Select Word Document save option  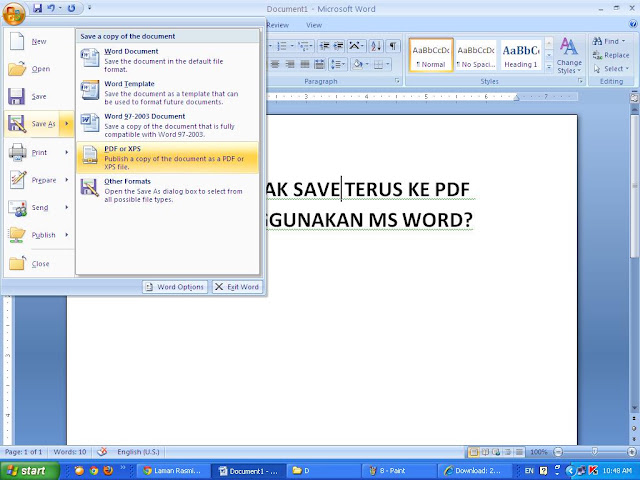click(167, 60)
